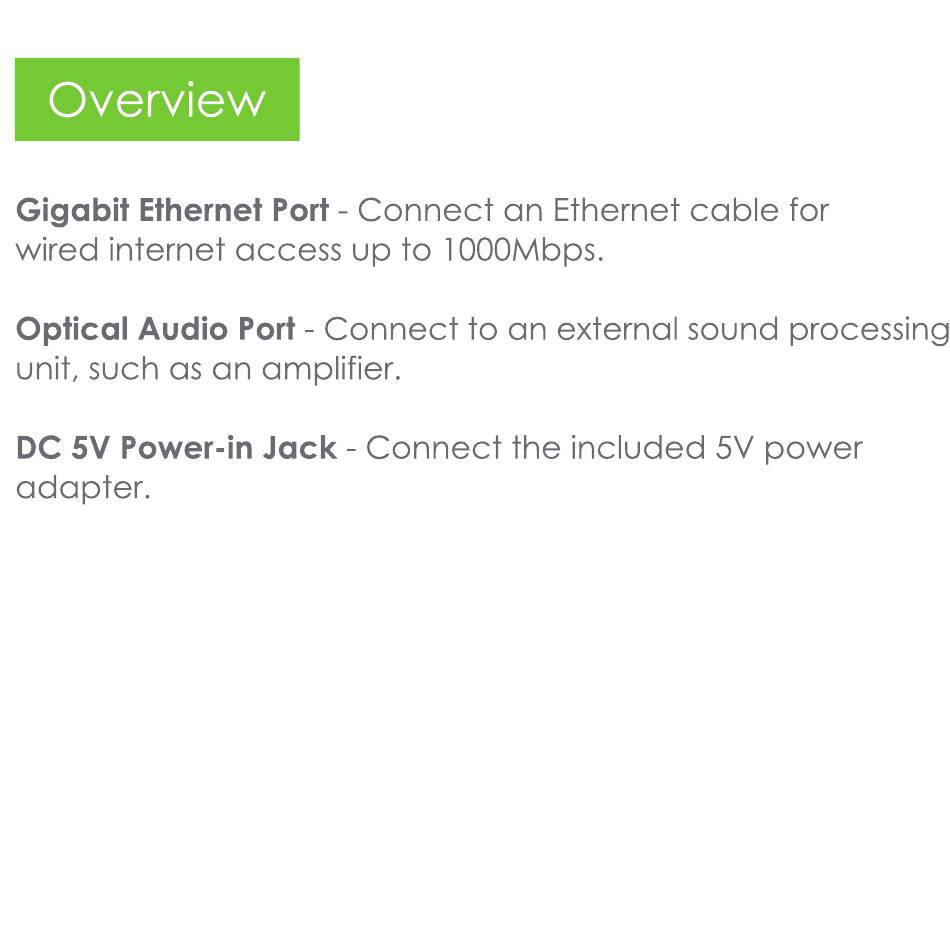Viewport: 950px width, 951px height.
Task: Click the green Overview heading banner
Action: click(x=157, y=99)
